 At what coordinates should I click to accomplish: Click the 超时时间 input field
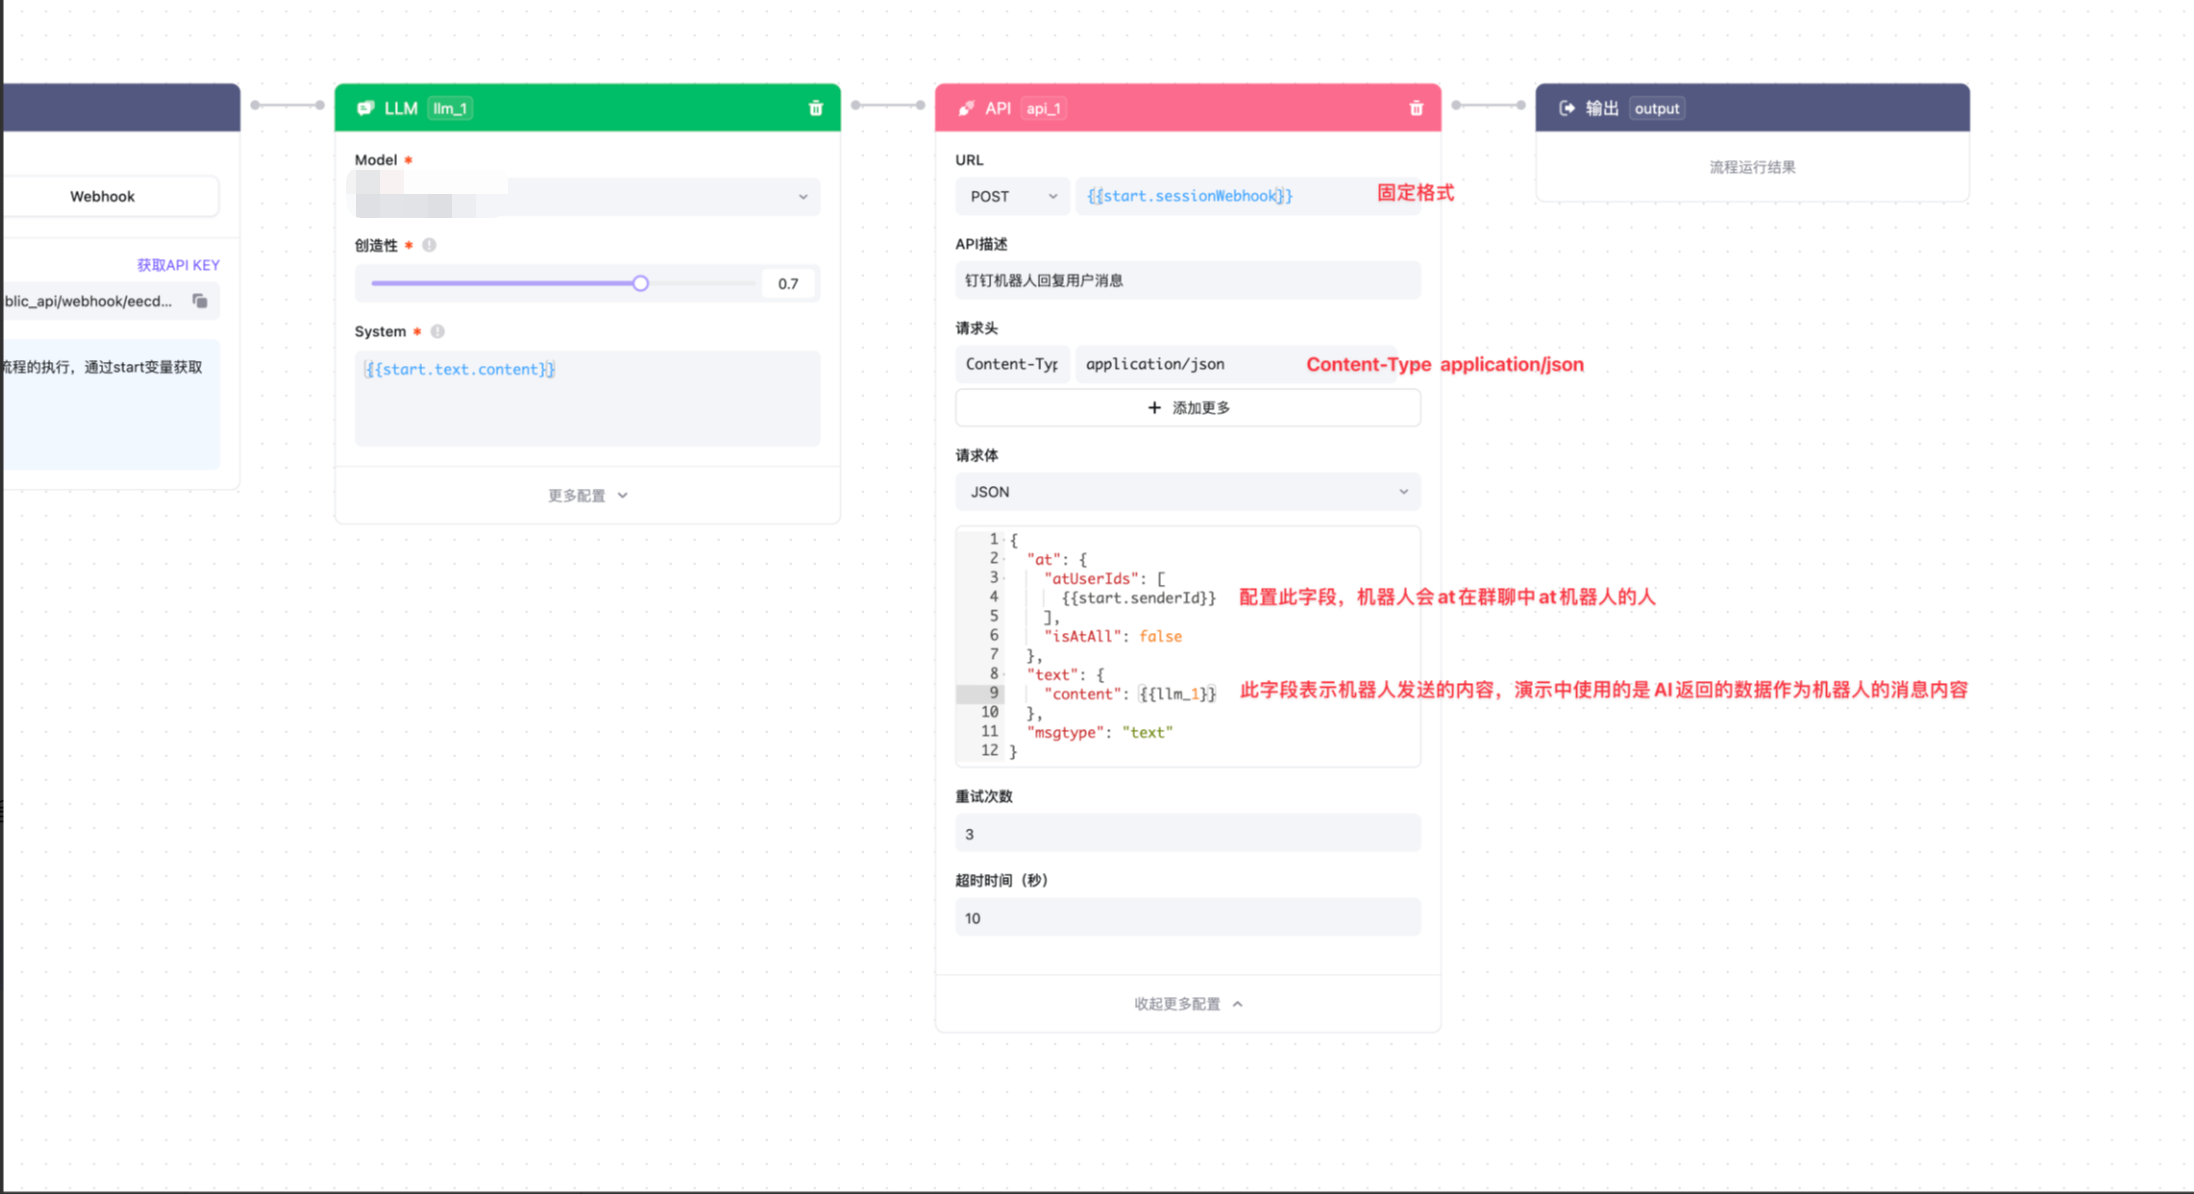1187,918
